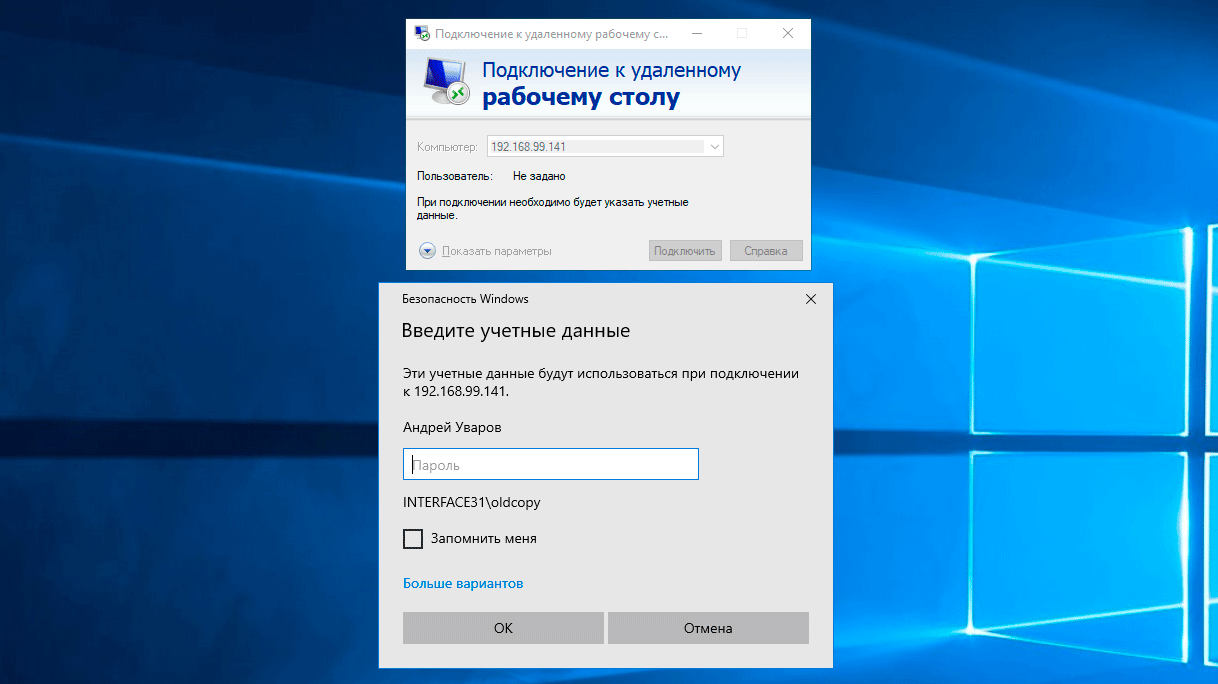
Task: Click the grayed Подключить button
Action: click(x=685, y=251)
